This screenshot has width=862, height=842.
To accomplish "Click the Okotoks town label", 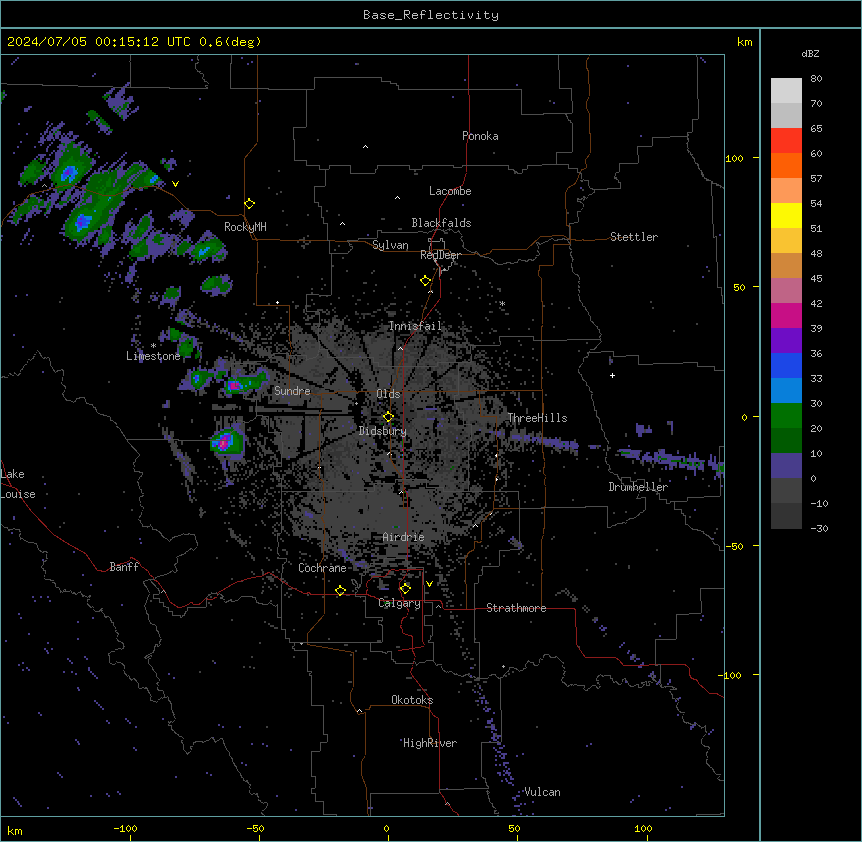I will point(412,700).
